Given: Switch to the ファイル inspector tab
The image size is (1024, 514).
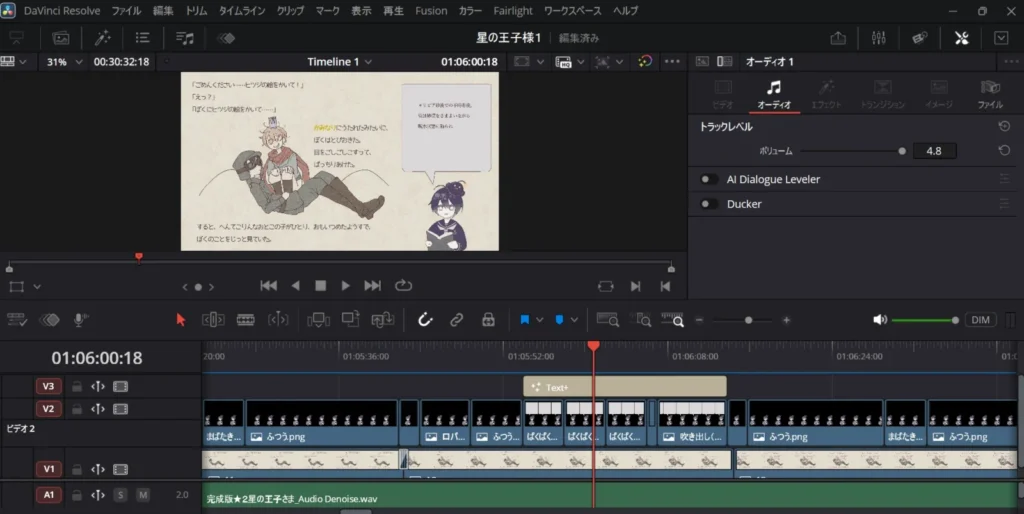Looking at the screenshot, I should (990, 94).
